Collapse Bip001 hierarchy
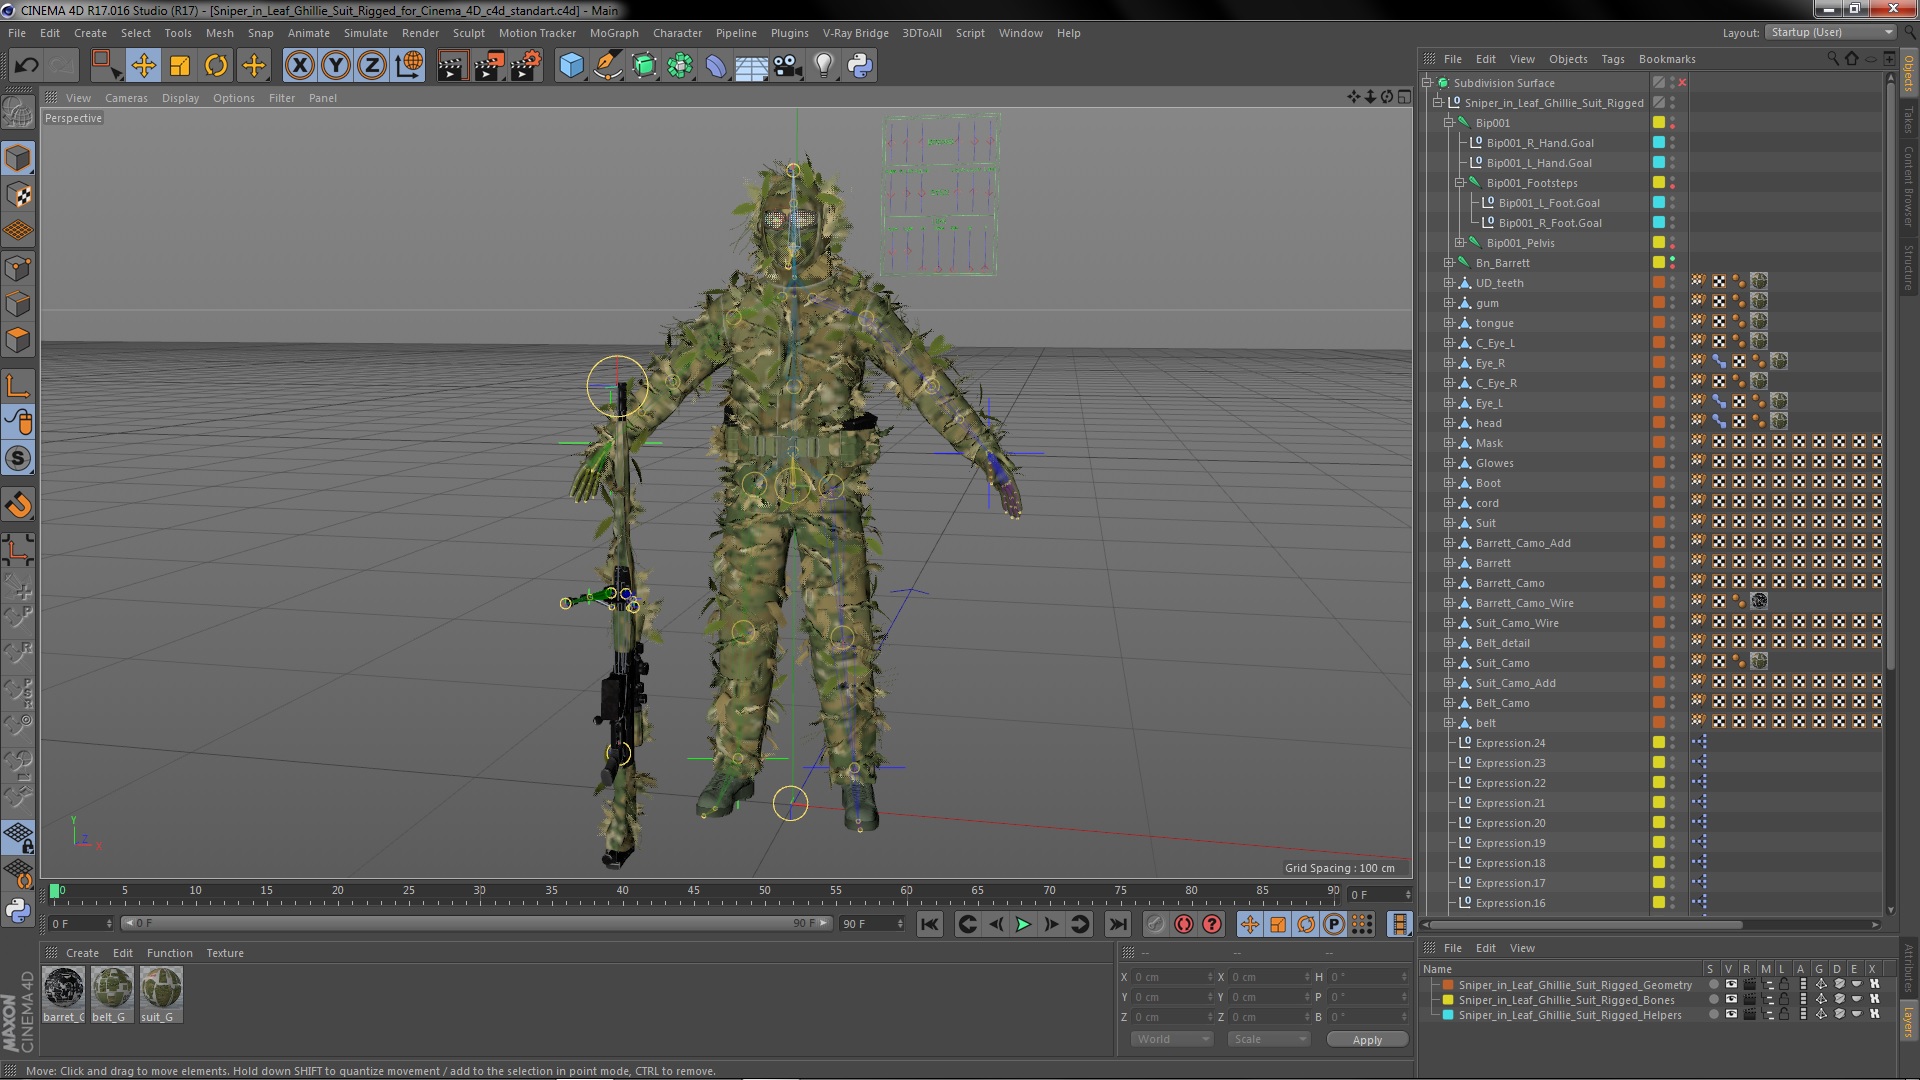Screen dimensions: 1920x1080 (x=1449, y=123)
